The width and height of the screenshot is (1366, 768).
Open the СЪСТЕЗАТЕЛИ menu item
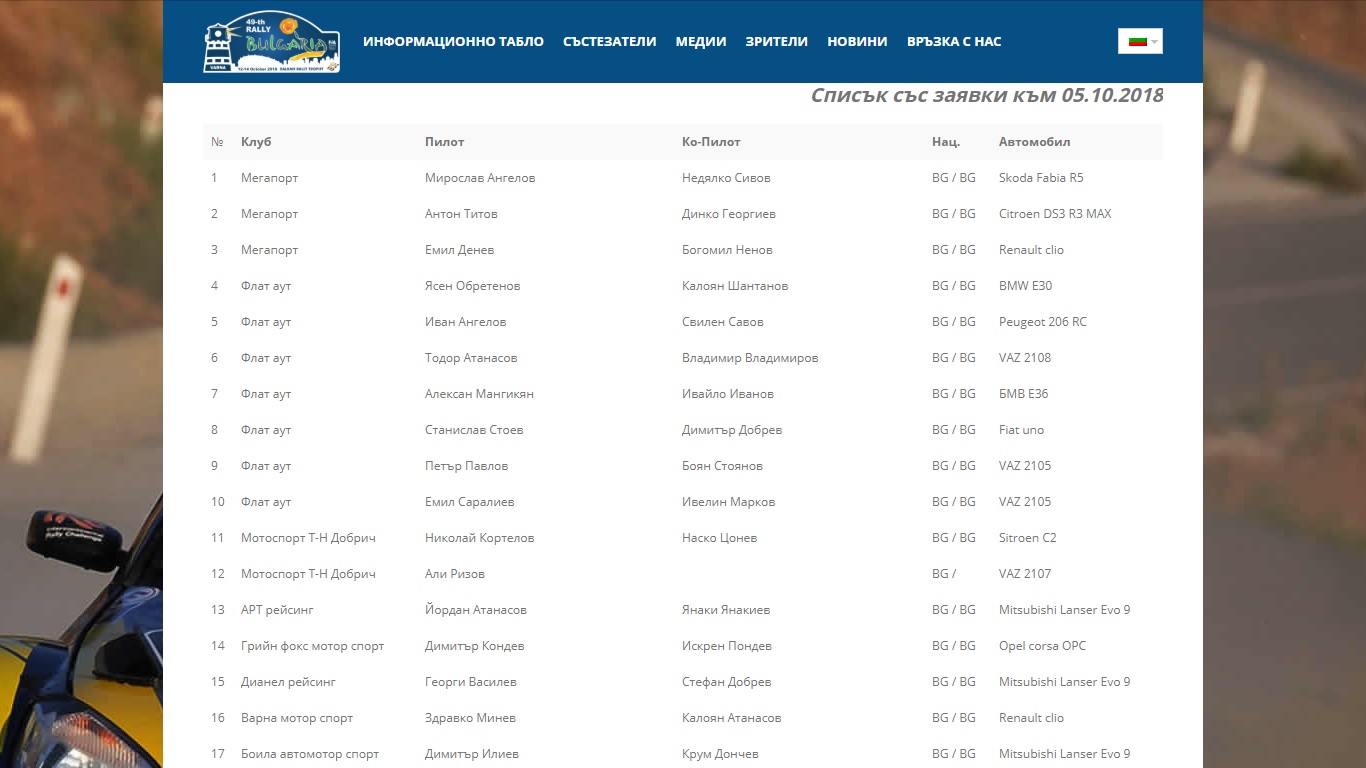pyautogui.click(x=609, y=42)
